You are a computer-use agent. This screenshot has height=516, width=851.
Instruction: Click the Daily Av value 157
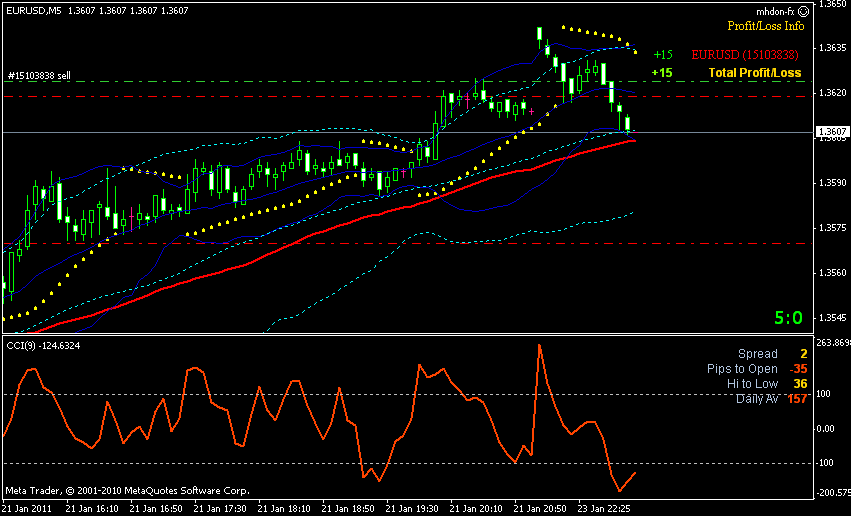click(x=797, y=399)
